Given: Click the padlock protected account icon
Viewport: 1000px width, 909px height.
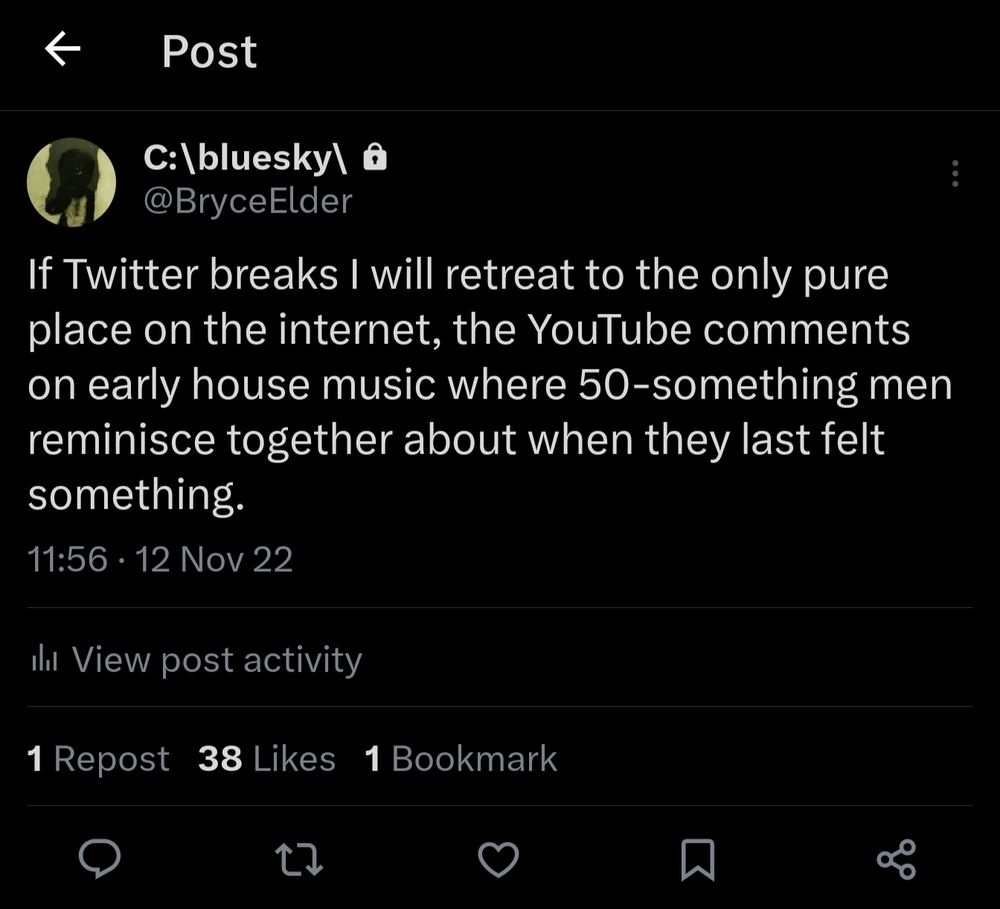Looking at the screenshot, I should 373,157.
